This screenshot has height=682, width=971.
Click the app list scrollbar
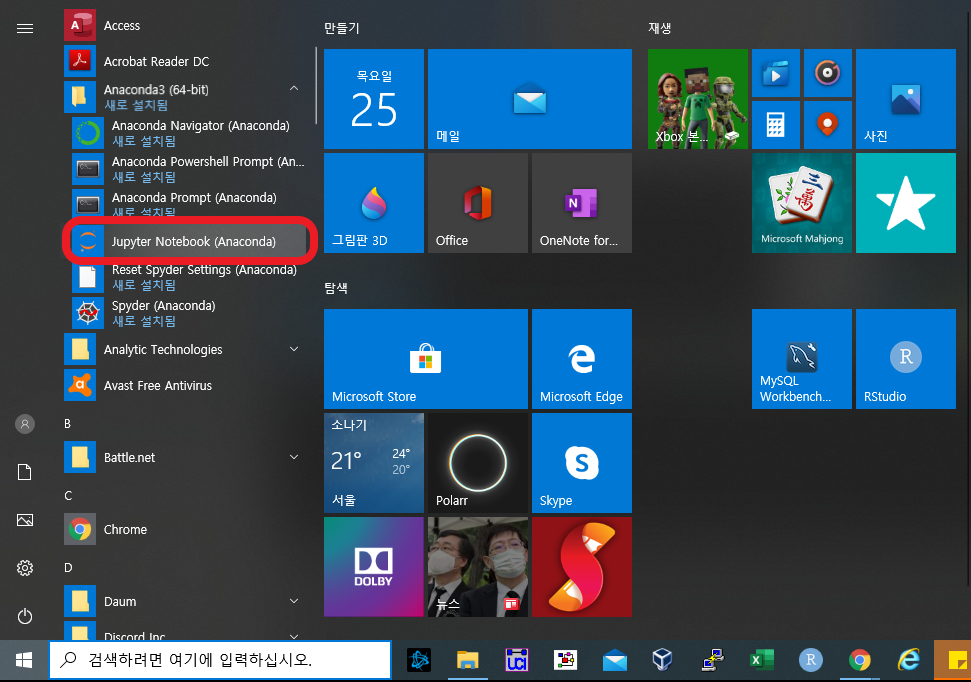click(316, 85)
